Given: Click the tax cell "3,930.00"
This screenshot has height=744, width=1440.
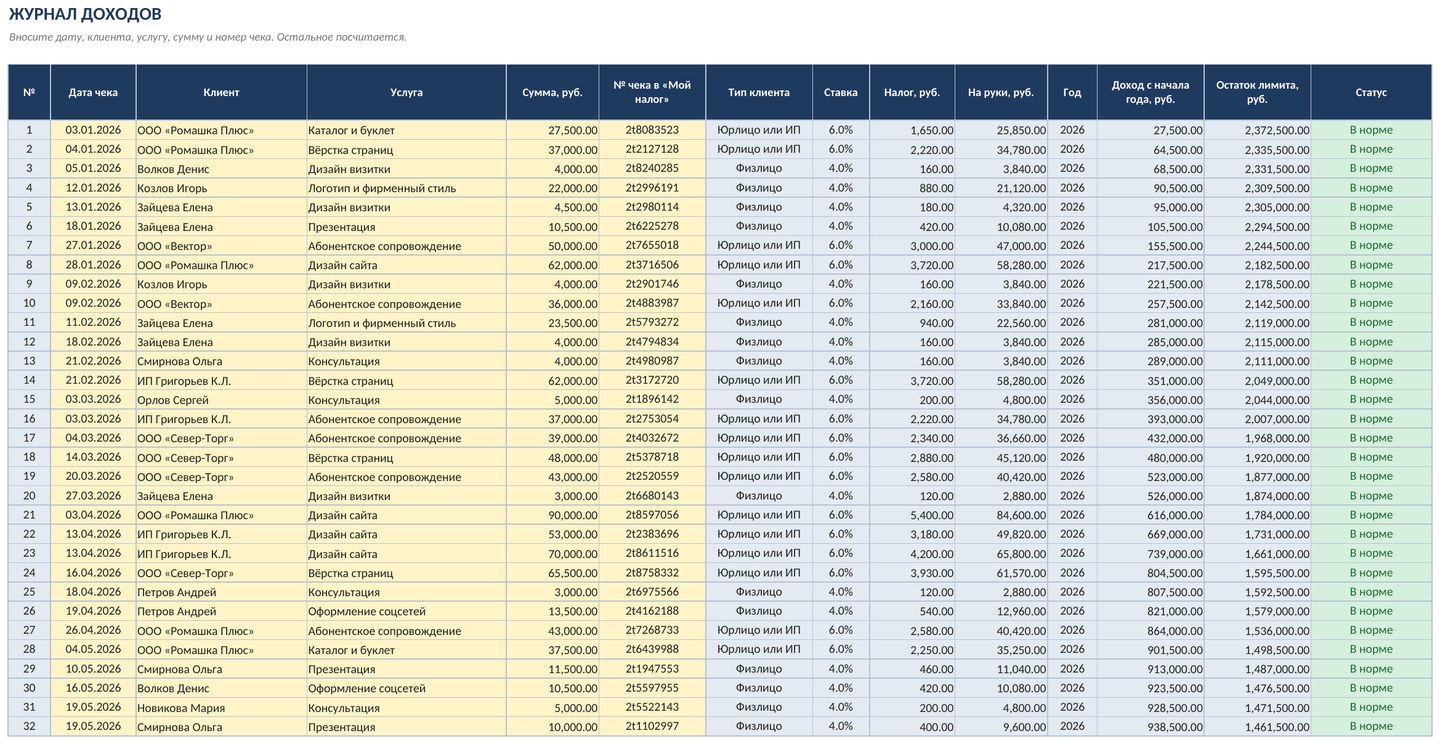Looking at the screenshot, I should pyautogui.click(x=912, y=573).
